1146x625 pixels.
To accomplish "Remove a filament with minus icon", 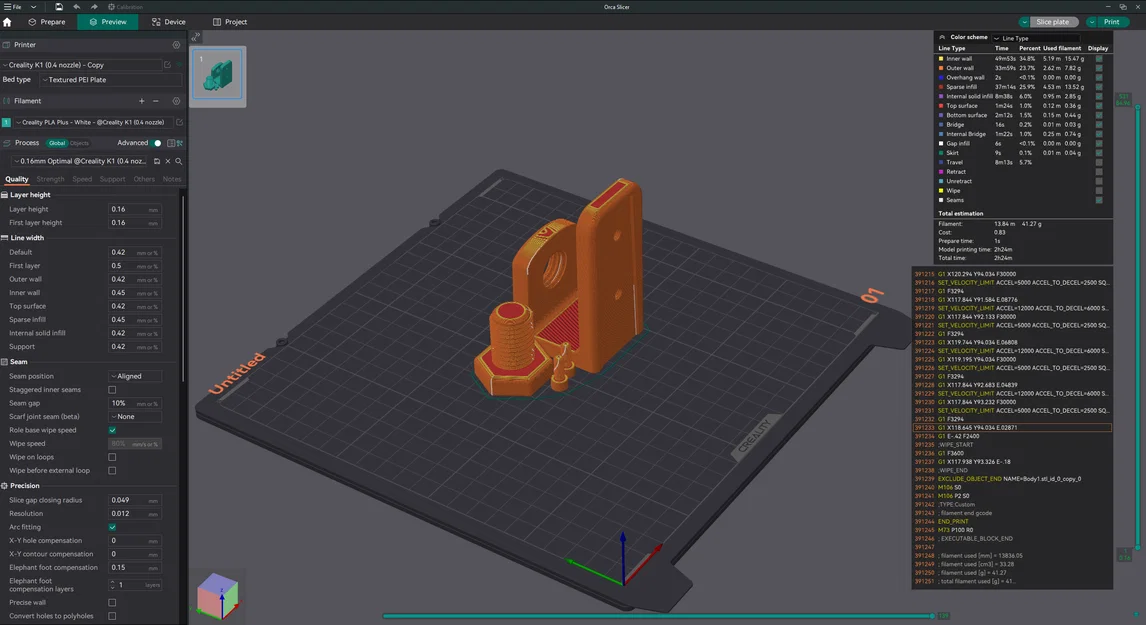I will tap(156, 101).
